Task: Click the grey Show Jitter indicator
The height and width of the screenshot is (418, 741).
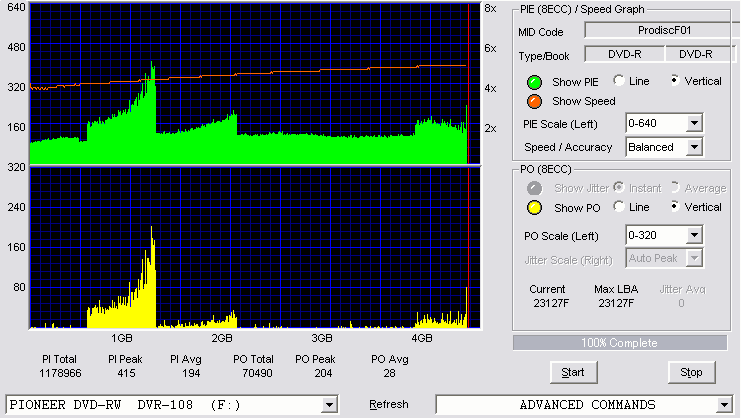Action: (x=534, y=188)
